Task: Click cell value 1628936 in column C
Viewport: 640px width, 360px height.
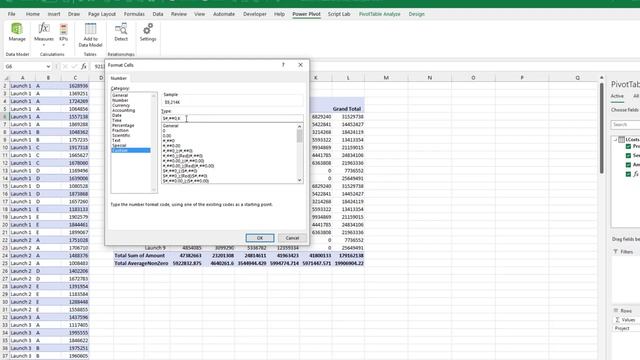Action: click(x=78, y=86)
